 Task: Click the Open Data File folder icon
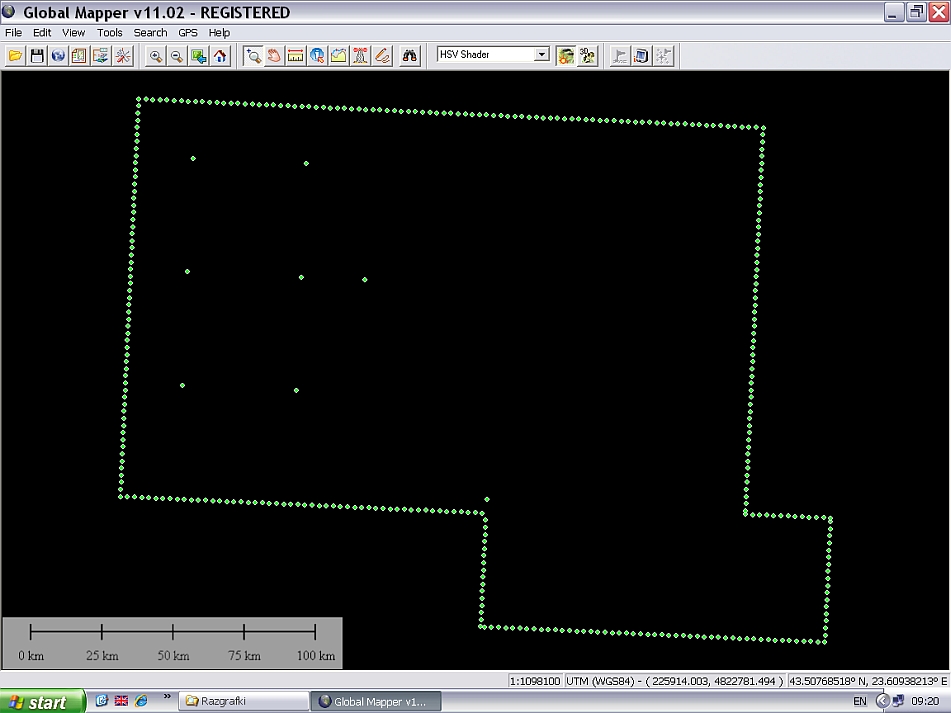tap(15, 56)
